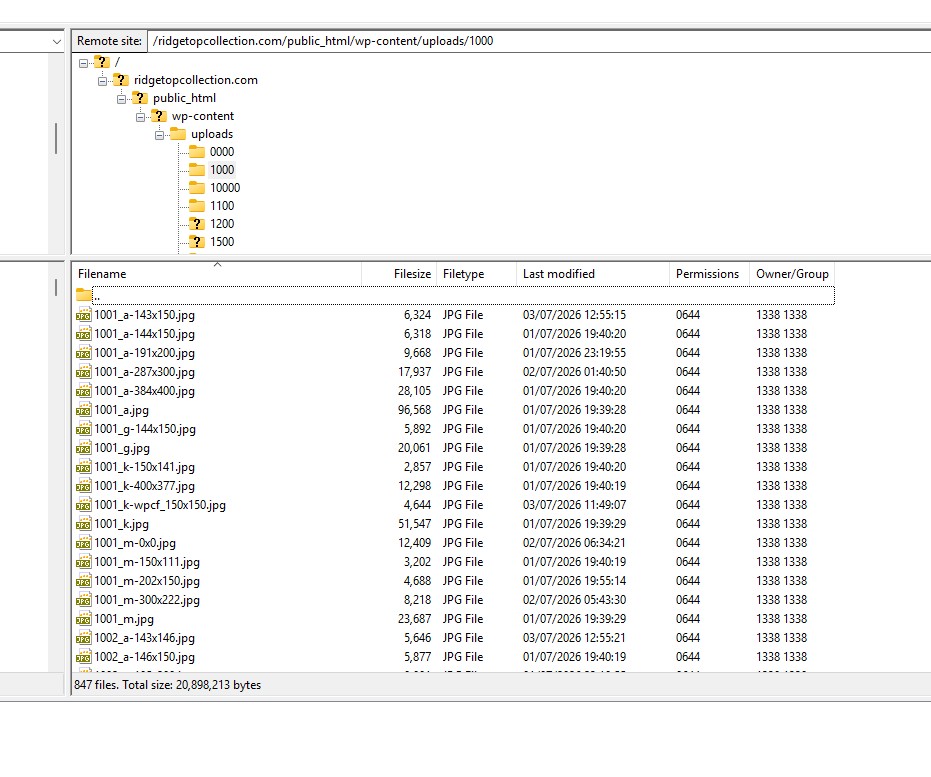Click the ridgetopcollection.com folder icon
Viewport: 931px width, 777px height.
coord(121,80)
